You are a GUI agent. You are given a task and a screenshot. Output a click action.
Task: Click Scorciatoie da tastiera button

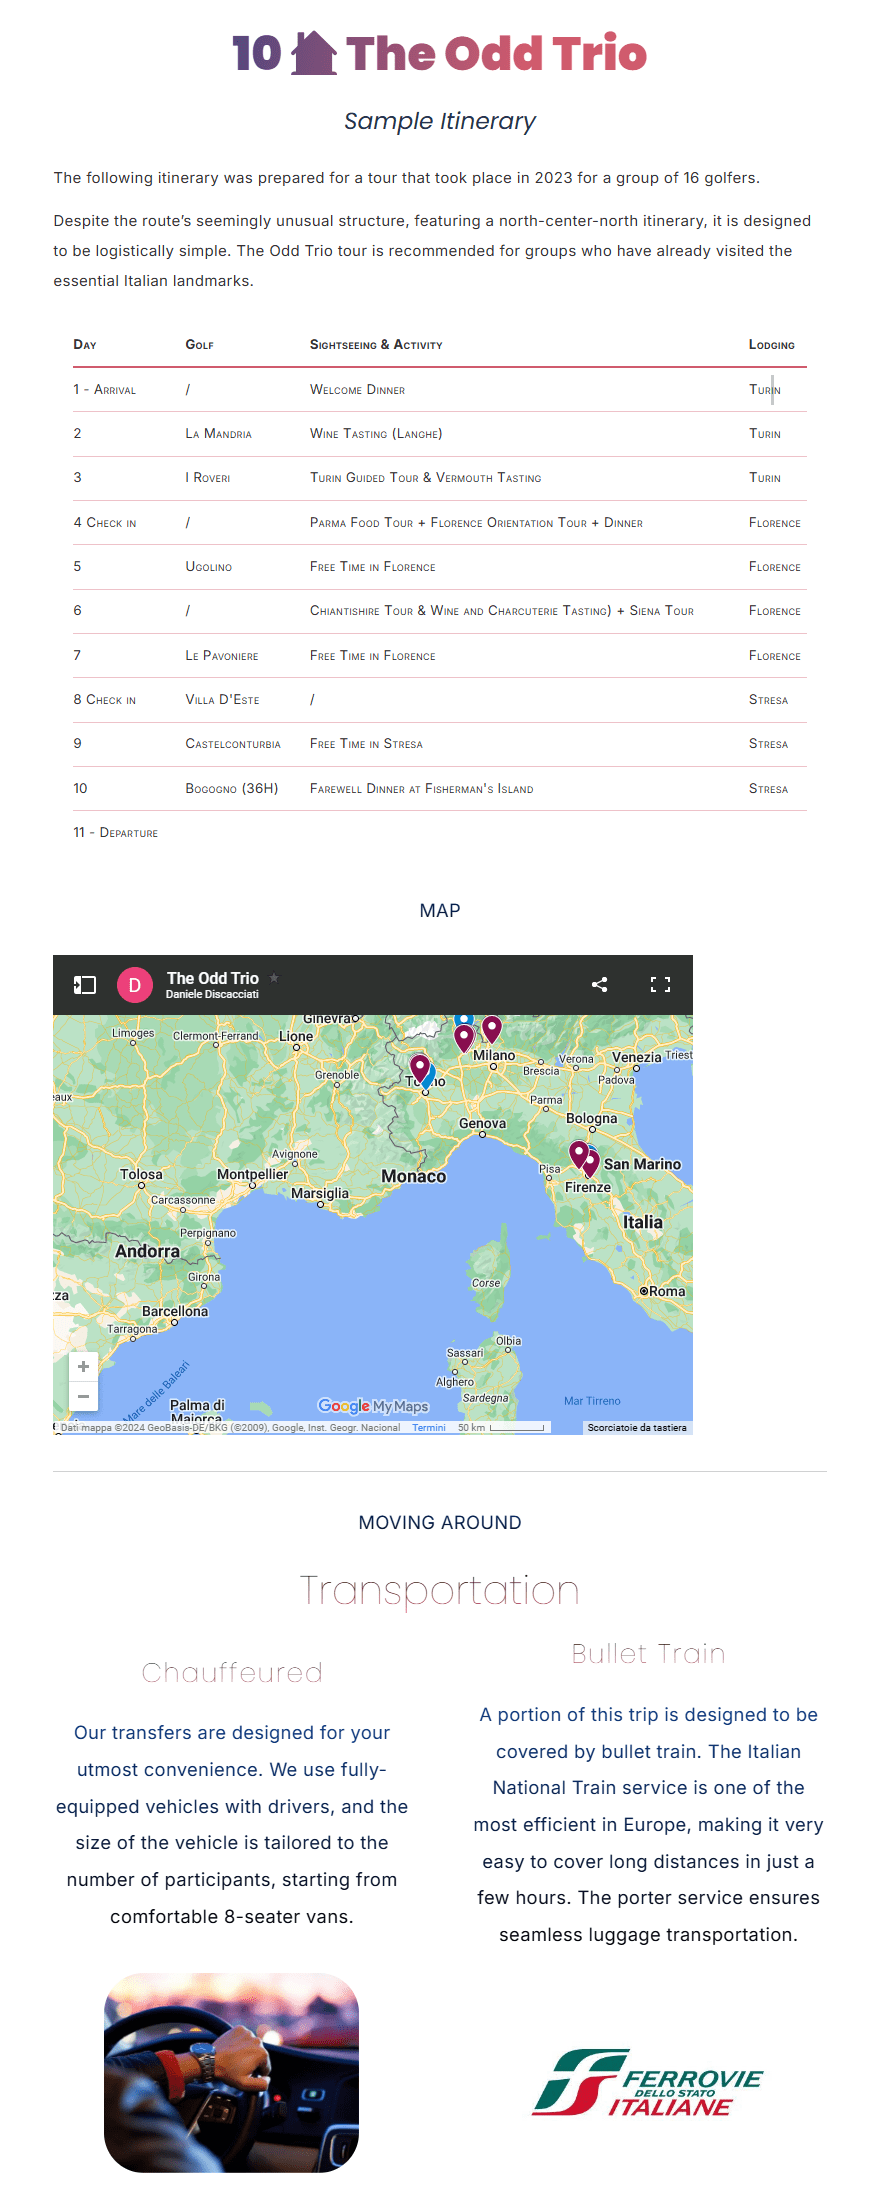tap(637, 1428)
